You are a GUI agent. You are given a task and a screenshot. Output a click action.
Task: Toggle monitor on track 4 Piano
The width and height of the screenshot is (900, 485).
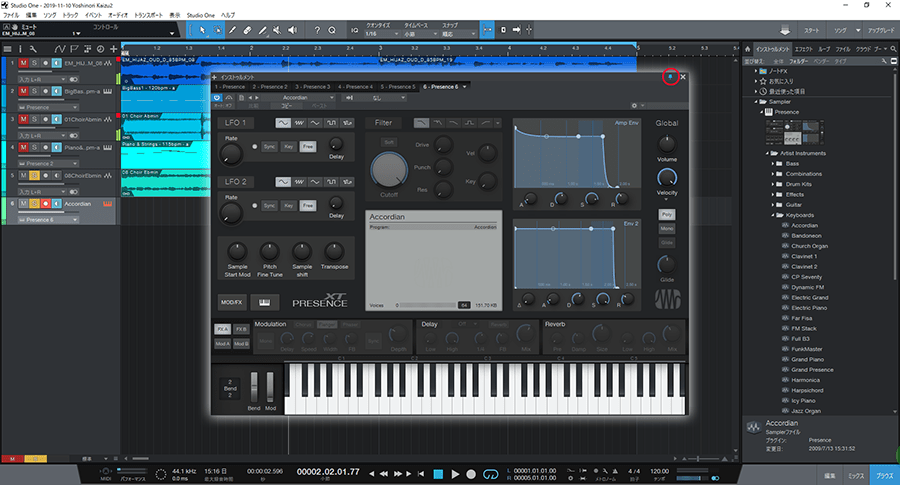[56, 147]
